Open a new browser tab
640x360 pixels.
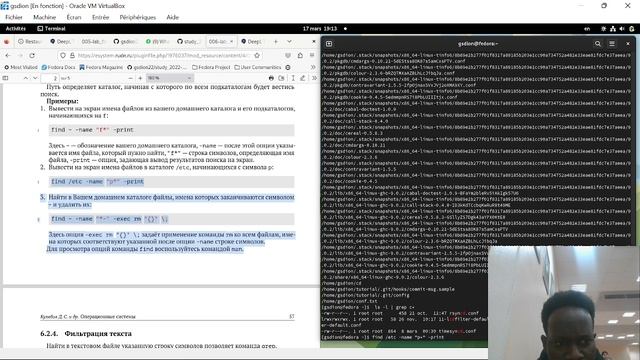click(x=276, y=42)
